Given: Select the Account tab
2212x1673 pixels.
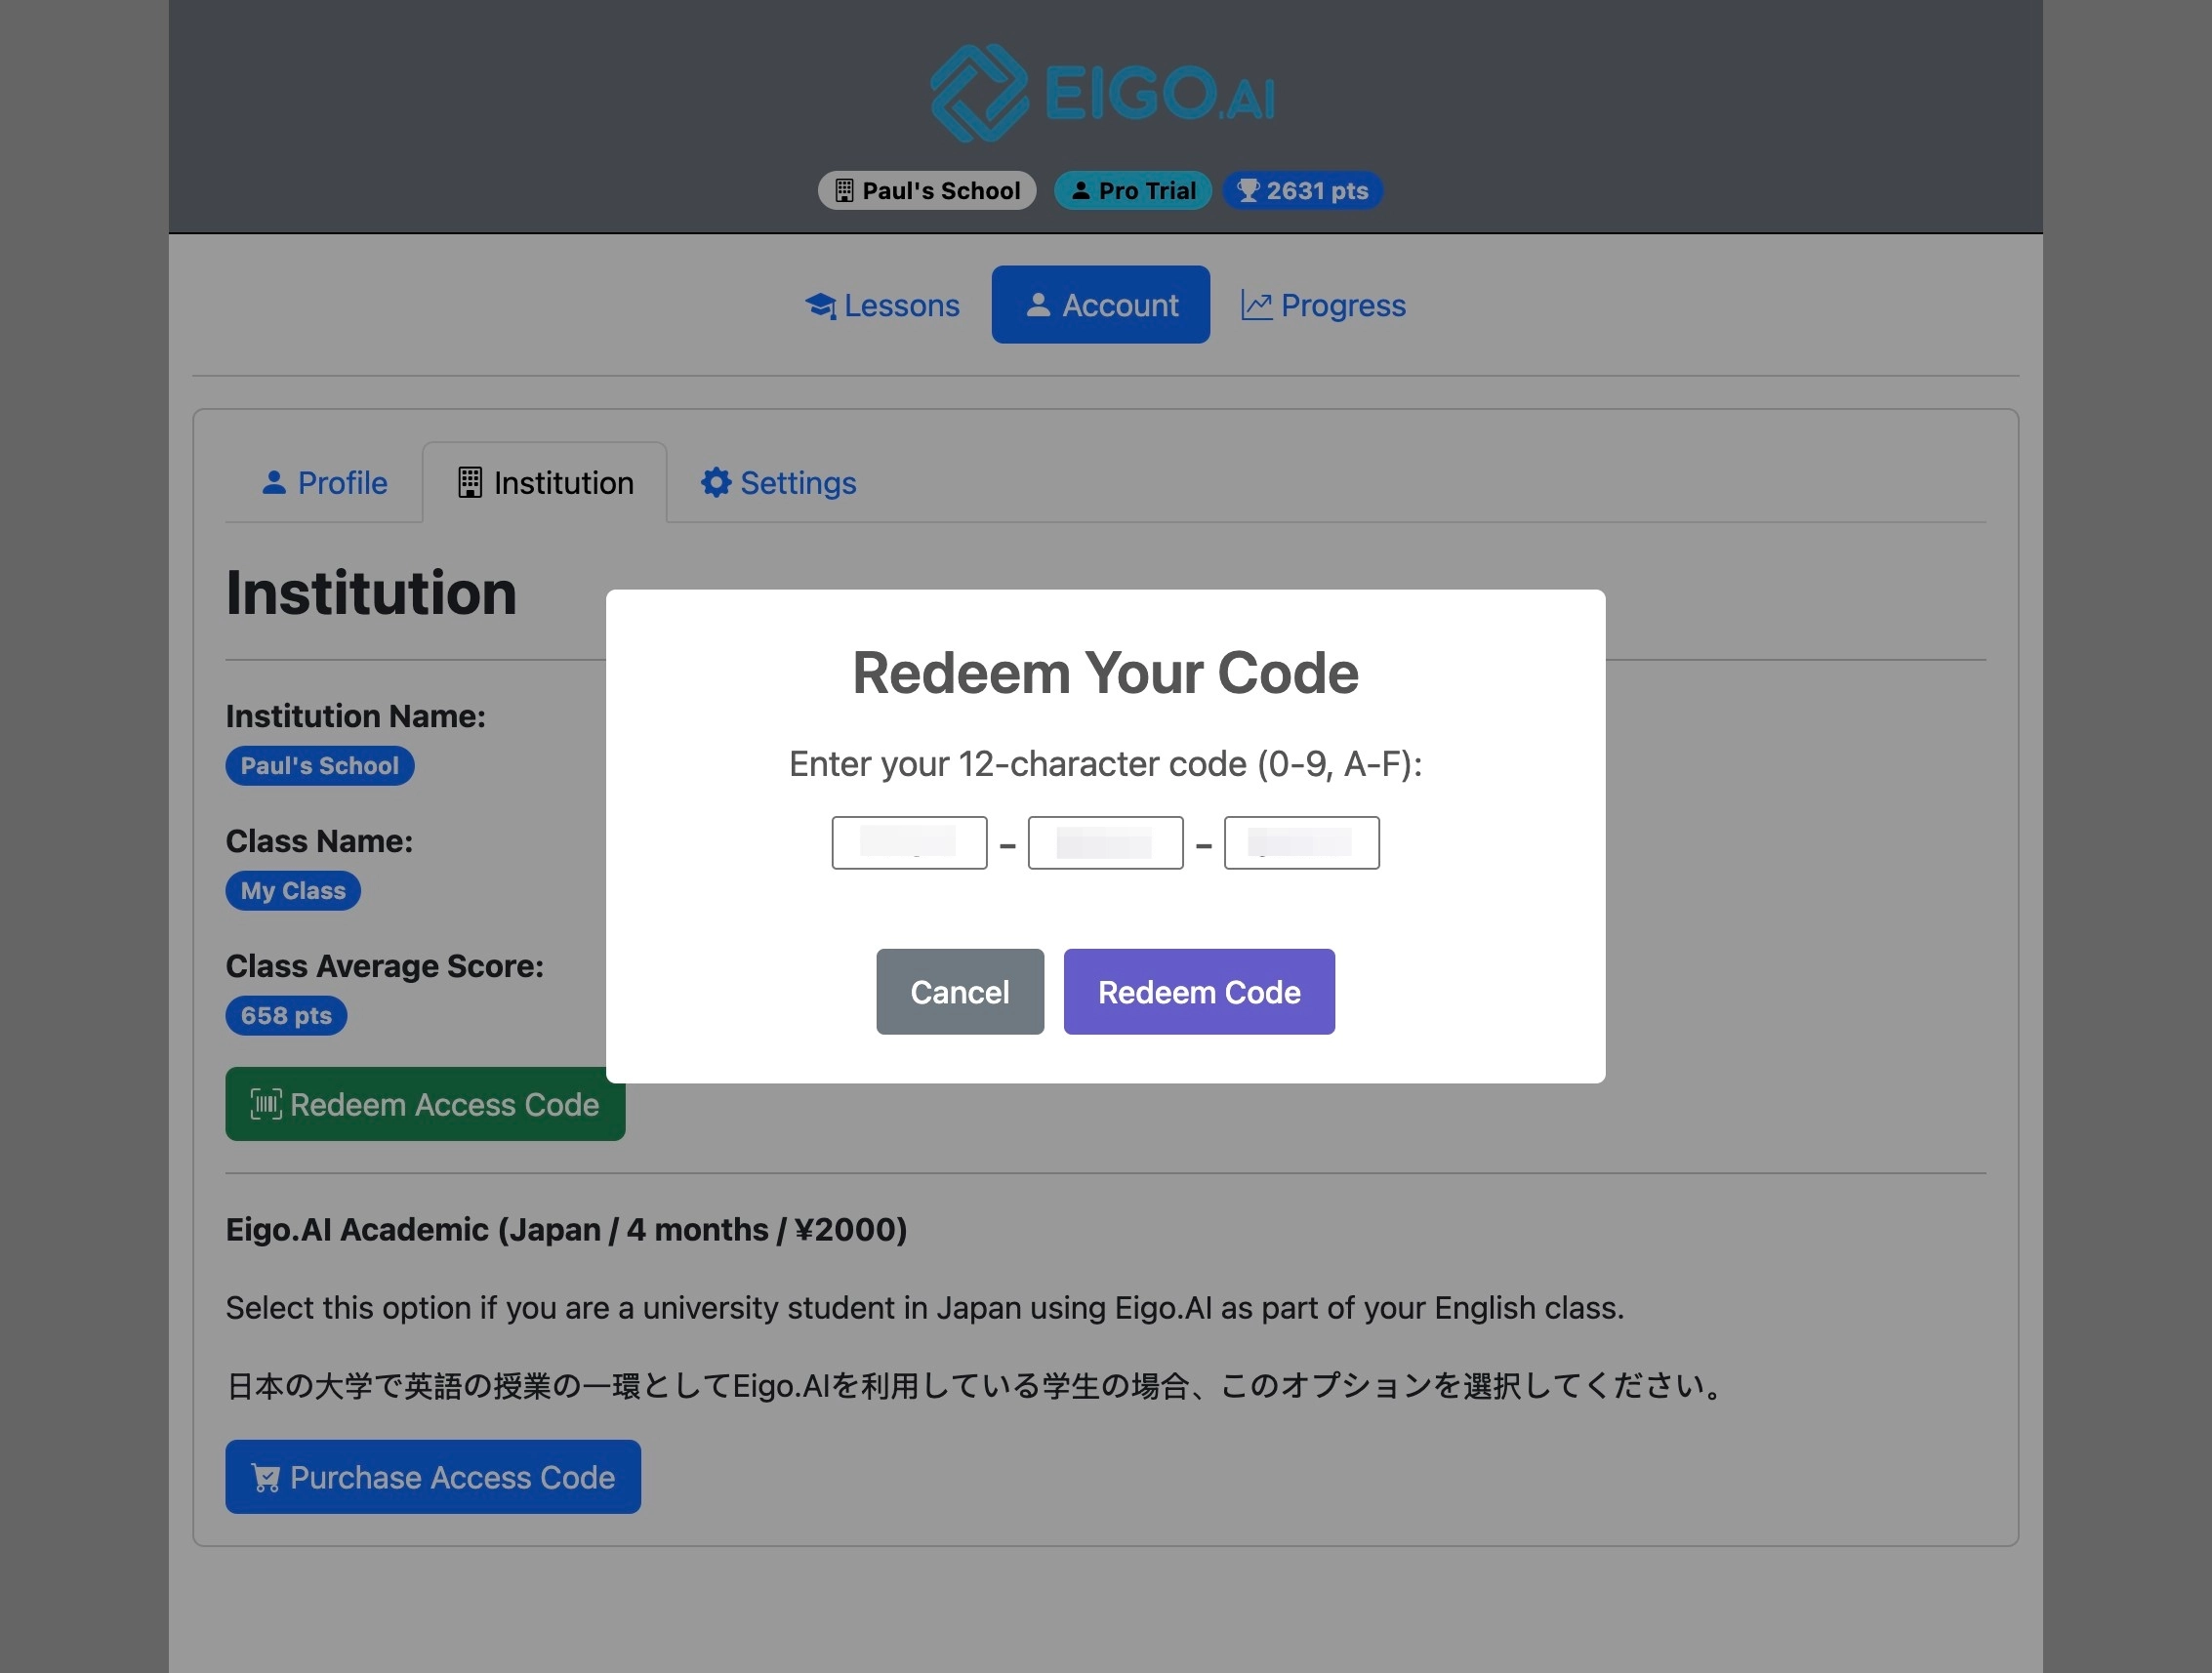Looking at the screenshot, I should coord(1101,305).
